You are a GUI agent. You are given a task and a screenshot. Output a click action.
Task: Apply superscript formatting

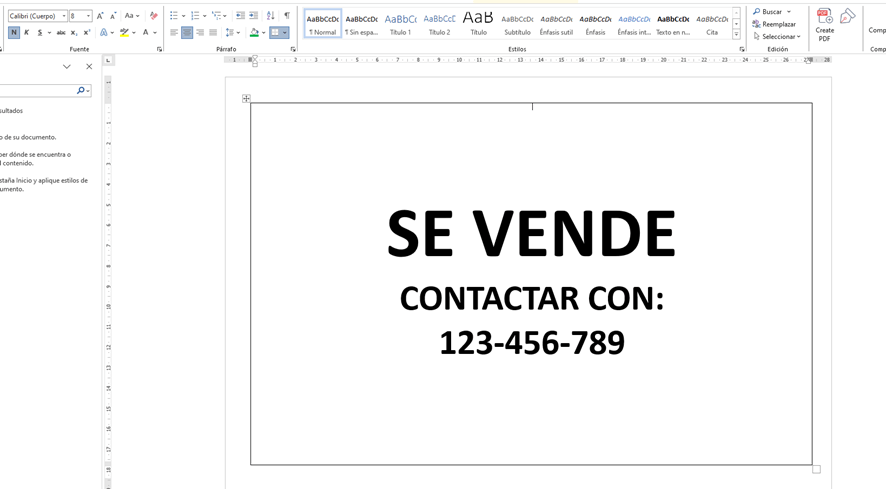(86, 33)
